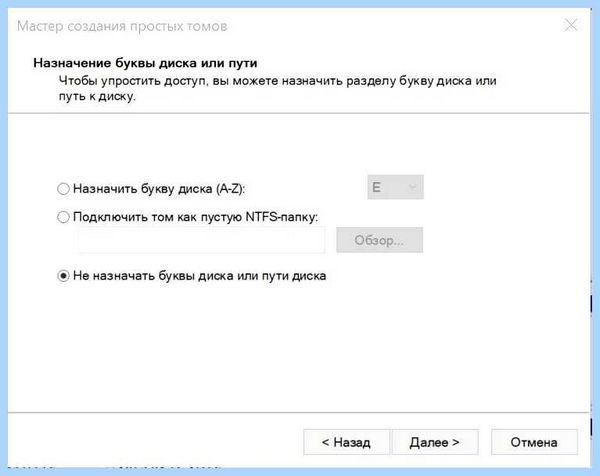Click the window title 'Мастер создания простых томов'
This screenshot has height=476, width=600.
click(x=122, y=26)
